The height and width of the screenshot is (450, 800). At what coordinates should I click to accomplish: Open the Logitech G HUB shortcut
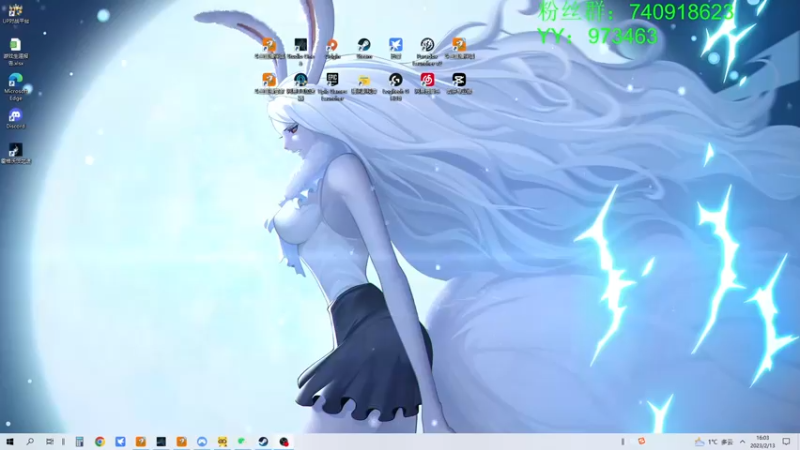point(395,86)
